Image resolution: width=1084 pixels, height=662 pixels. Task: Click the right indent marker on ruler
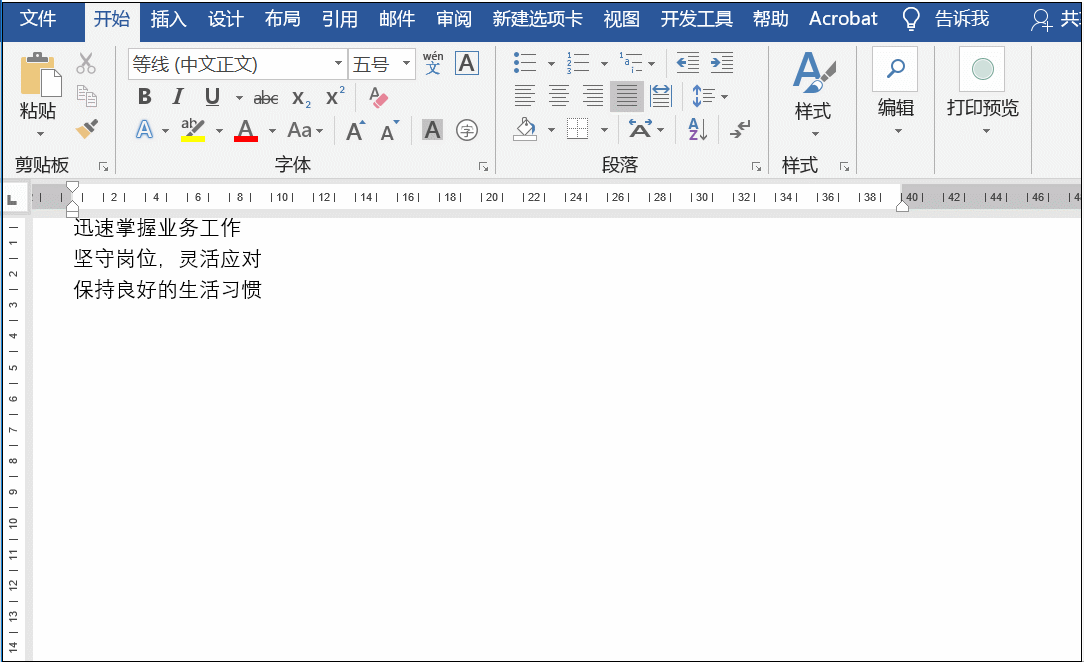902,205
